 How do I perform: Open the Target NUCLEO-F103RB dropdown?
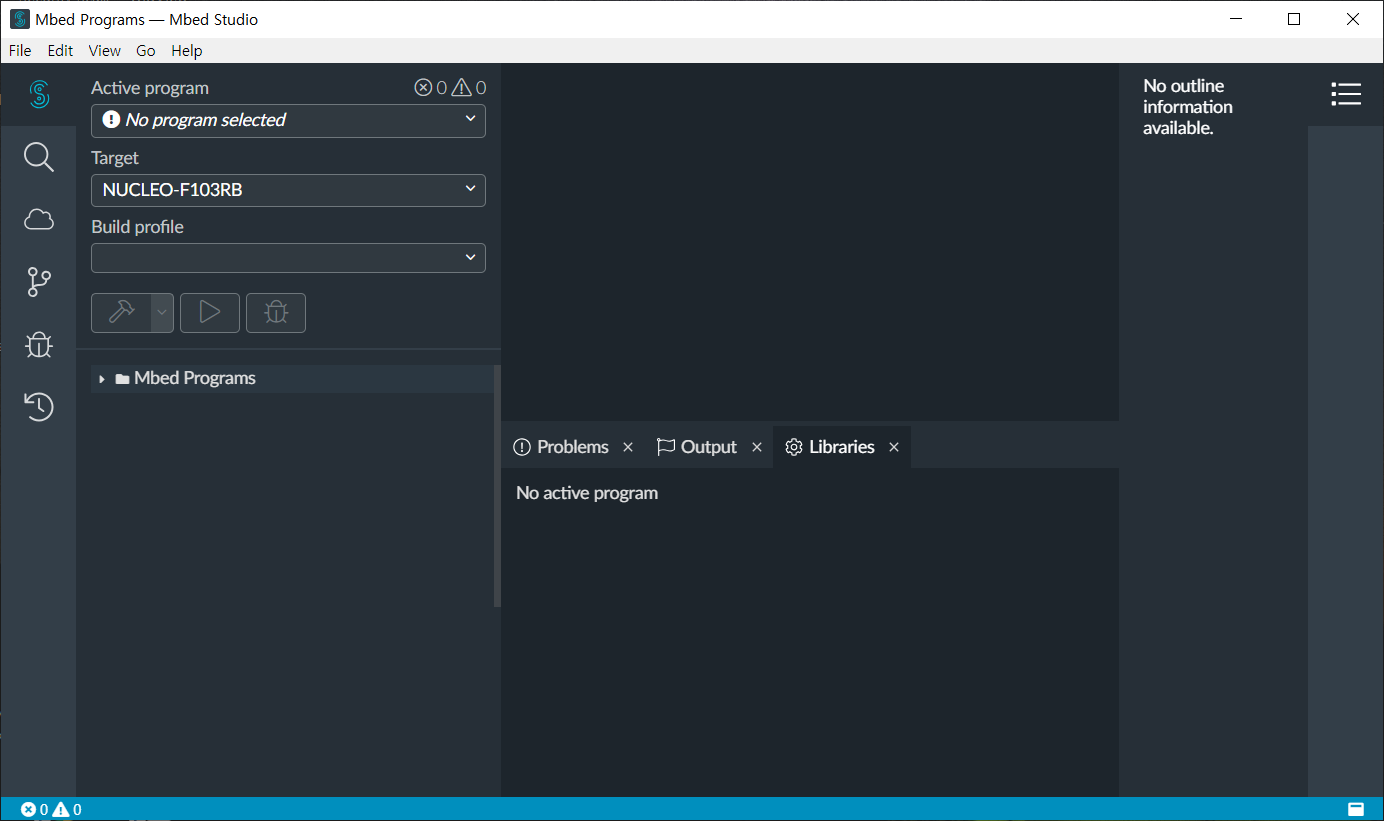point(288,190)
